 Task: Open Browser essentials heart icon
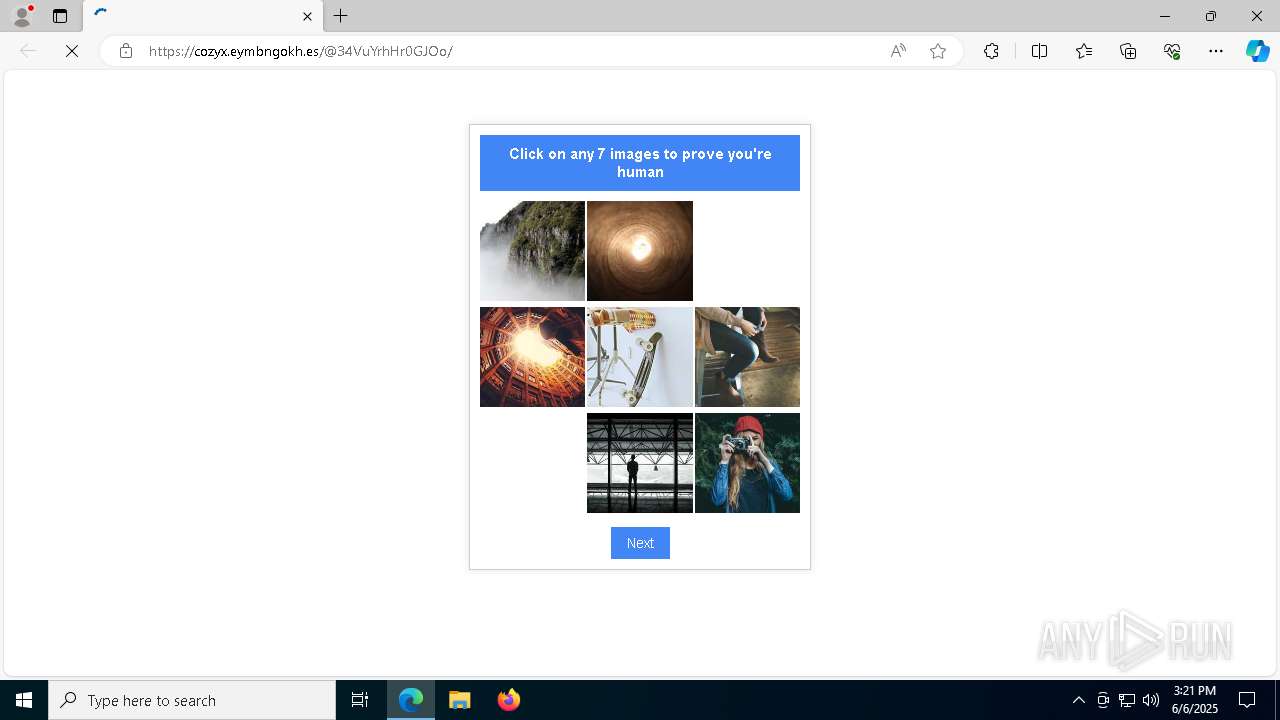pos(1172,51)
